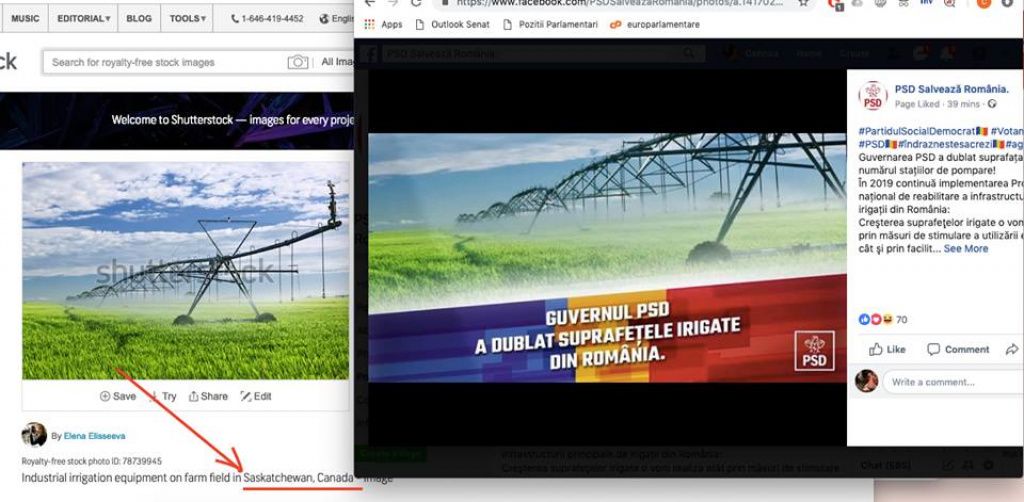Share the Shutterstock stock photo
This screenshot has width=1024, height=502.
[208, 396]
